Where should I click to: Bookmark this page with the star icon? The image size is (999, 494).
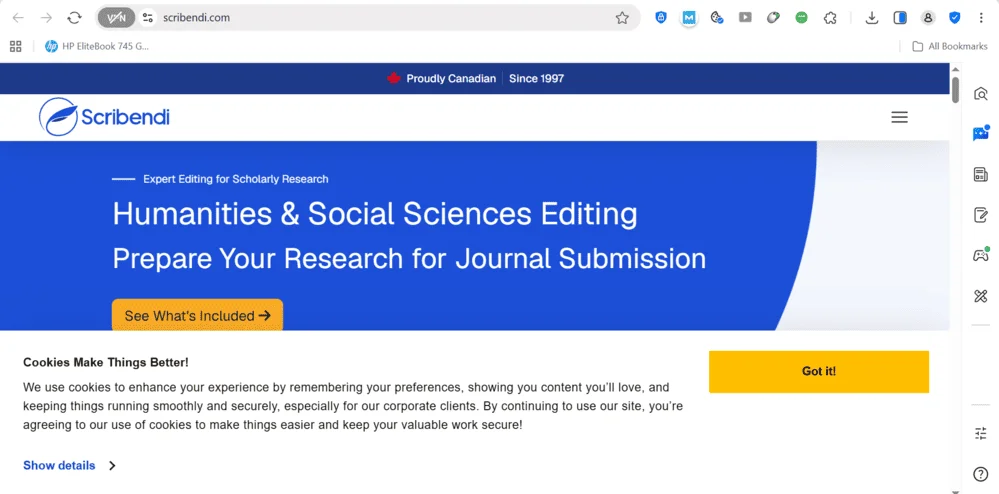coord(622,18)
